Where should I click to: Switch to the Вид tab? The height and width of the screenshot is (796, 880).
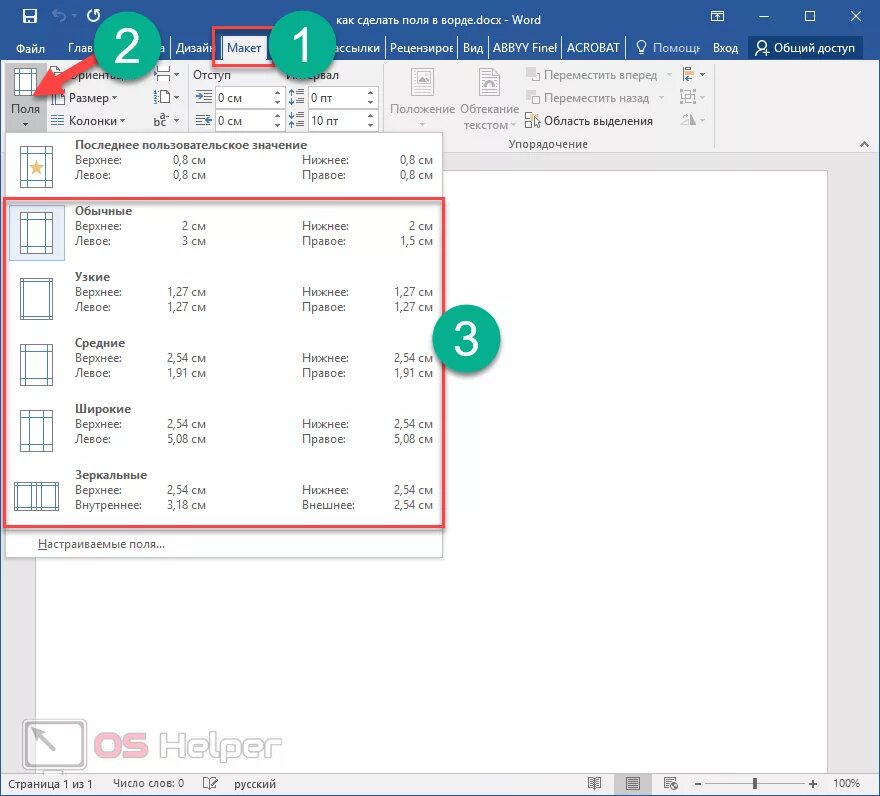click(473, 48)
